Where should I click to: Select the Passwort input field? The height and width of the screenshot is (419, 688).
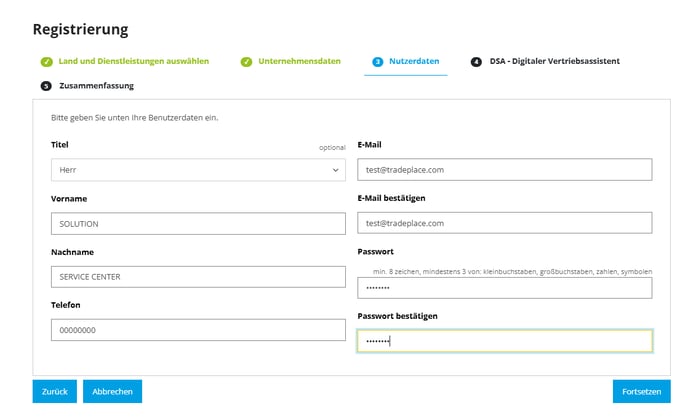(505, 288)
